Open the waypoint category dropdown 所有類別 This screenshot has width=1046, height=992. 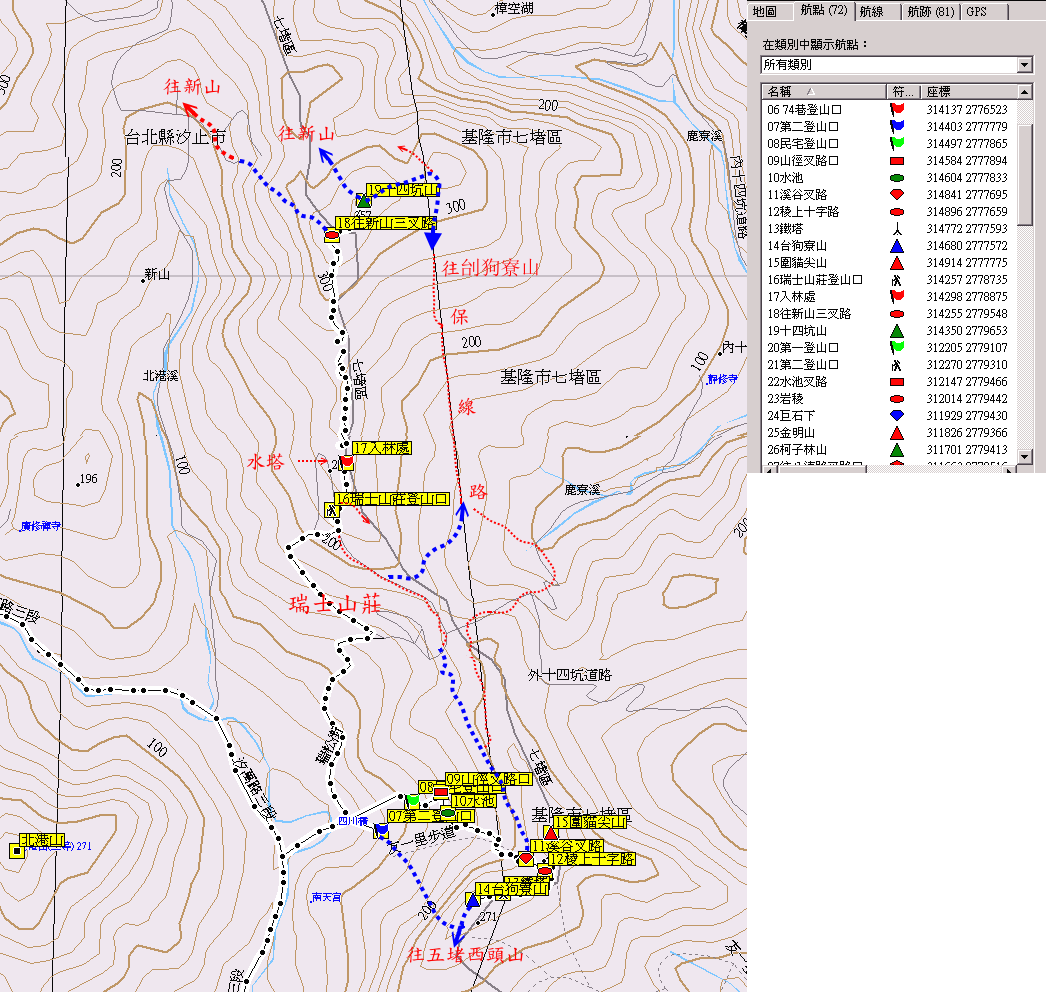pos(1023,65)
